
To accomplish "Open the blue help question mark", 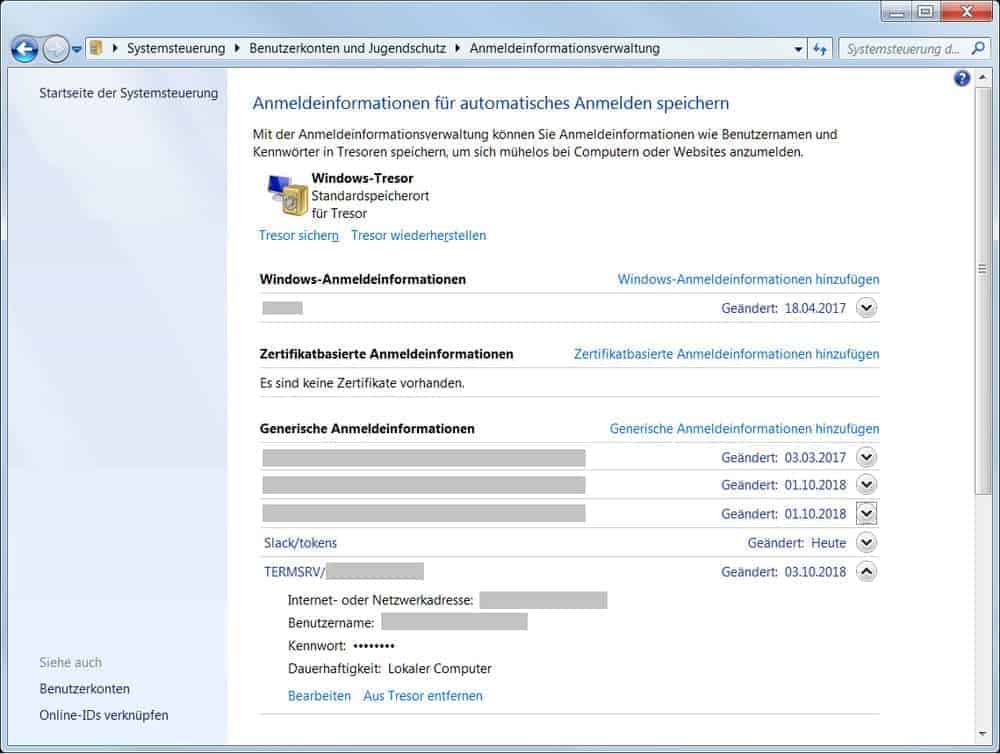I will (962, 78).
